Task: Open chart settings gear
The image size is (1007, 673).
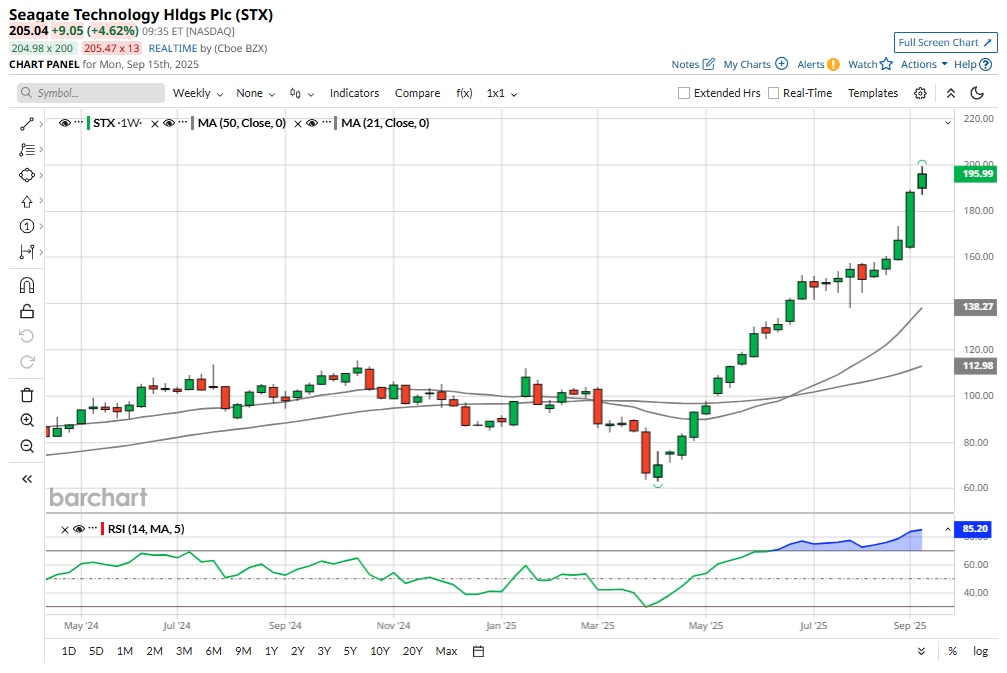Action: (920, 93)
